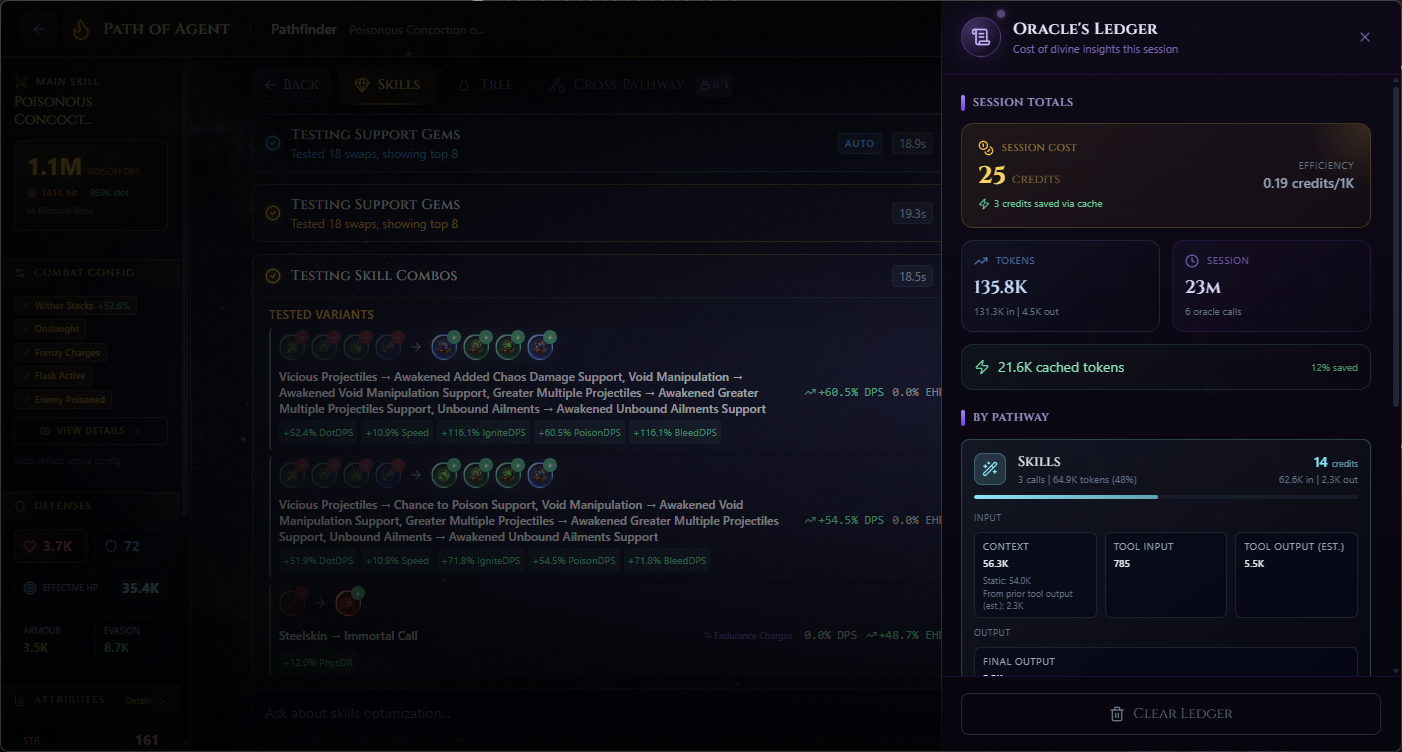Image resolution: width=1402 pixels, height=752 pixels.
Task: Click the Session clock icon
Action: (x=1192, y=261)
